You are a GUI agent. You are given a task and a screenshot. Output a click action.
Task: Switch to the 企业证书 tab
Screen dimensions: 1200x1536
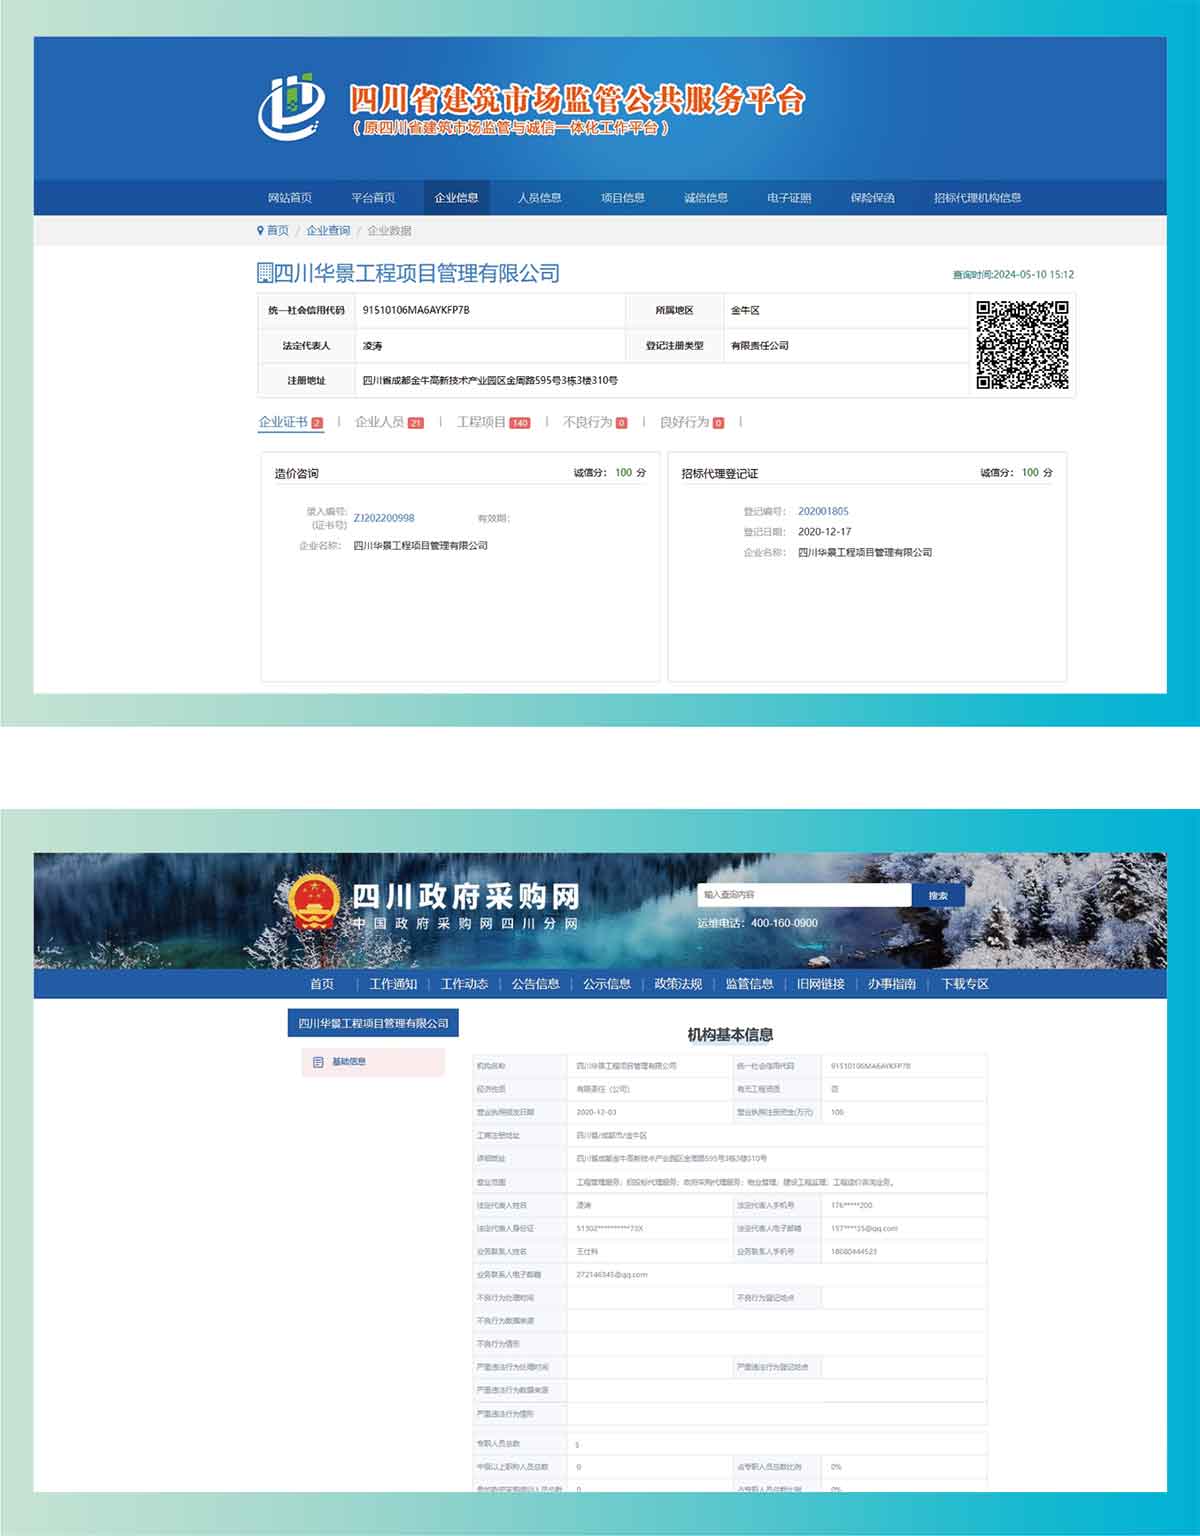coord(291,422)
